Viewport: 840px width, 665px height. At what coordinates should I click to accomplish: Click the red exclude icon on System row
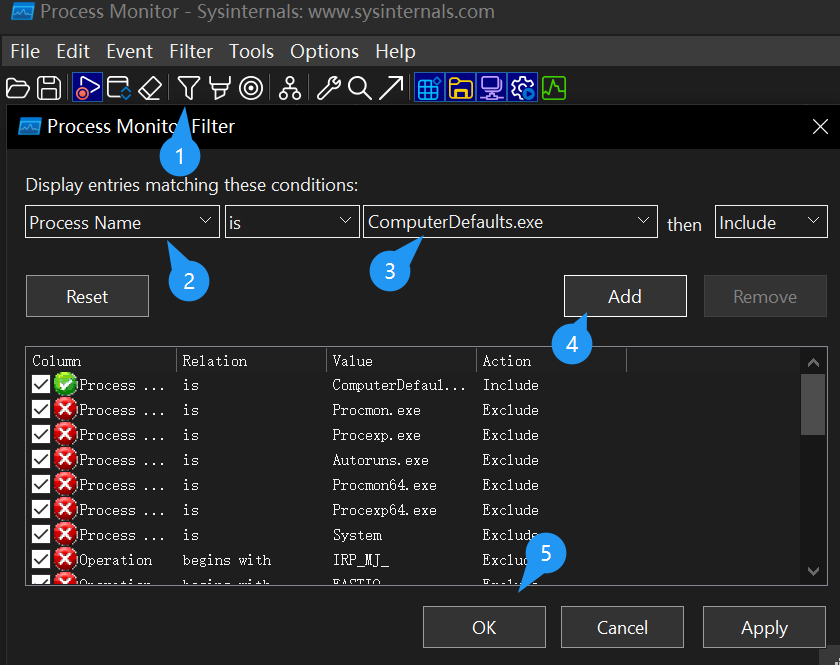pos(65,534)
